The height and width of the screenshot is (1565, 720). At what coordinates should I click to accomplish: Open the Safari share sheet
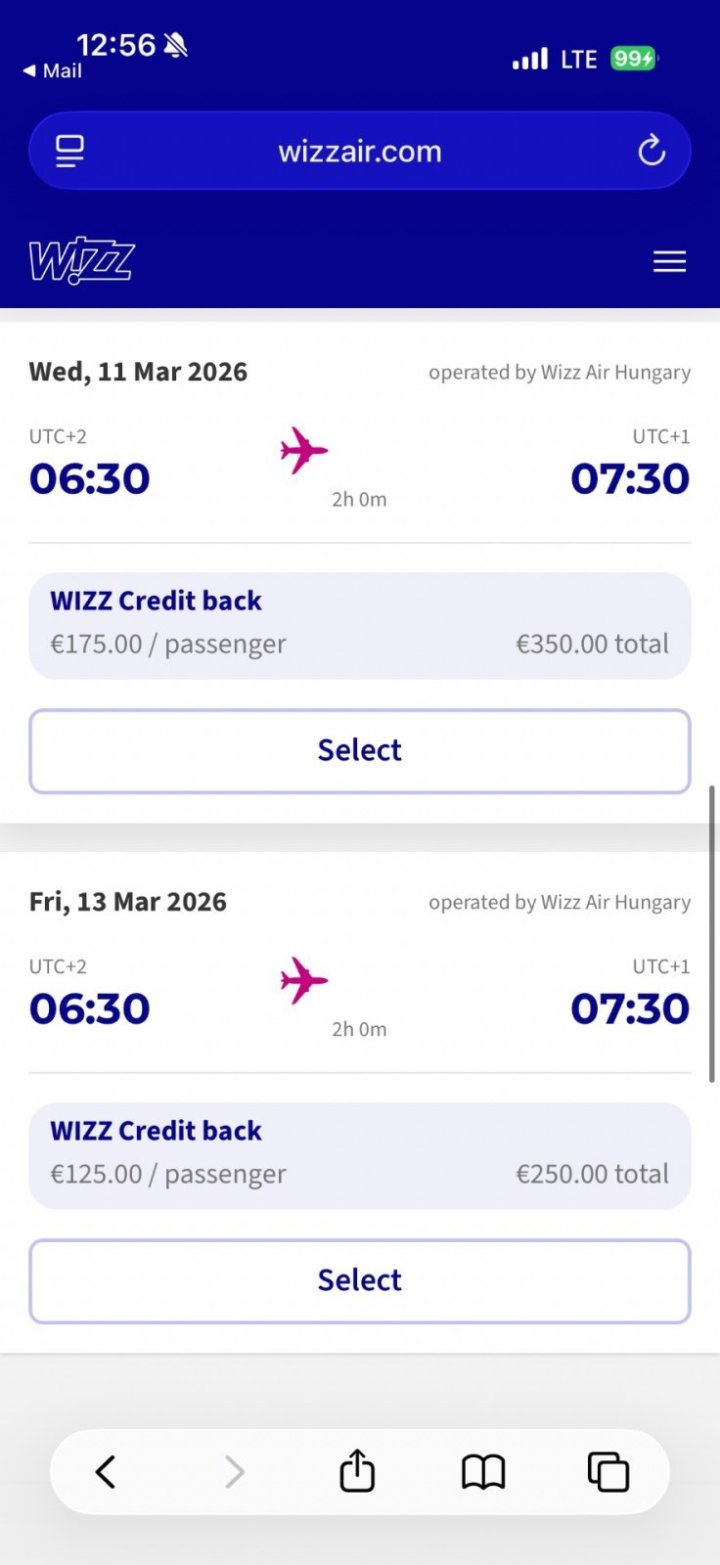pyautogui.click(x=357, y=1472)
